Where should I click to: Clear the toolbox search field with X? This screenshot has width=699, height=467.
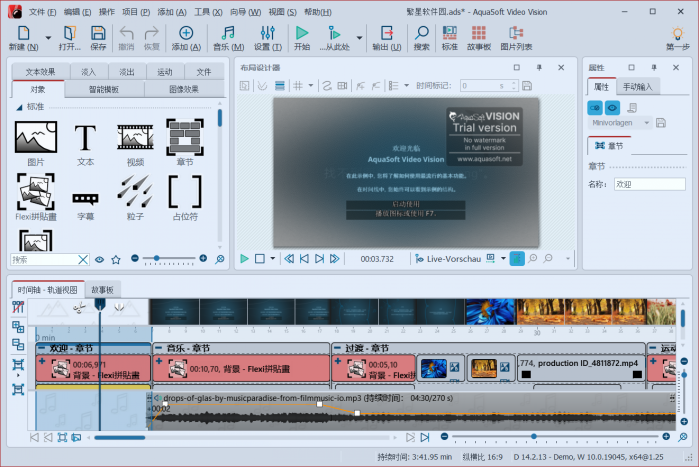tap(83, 259)
